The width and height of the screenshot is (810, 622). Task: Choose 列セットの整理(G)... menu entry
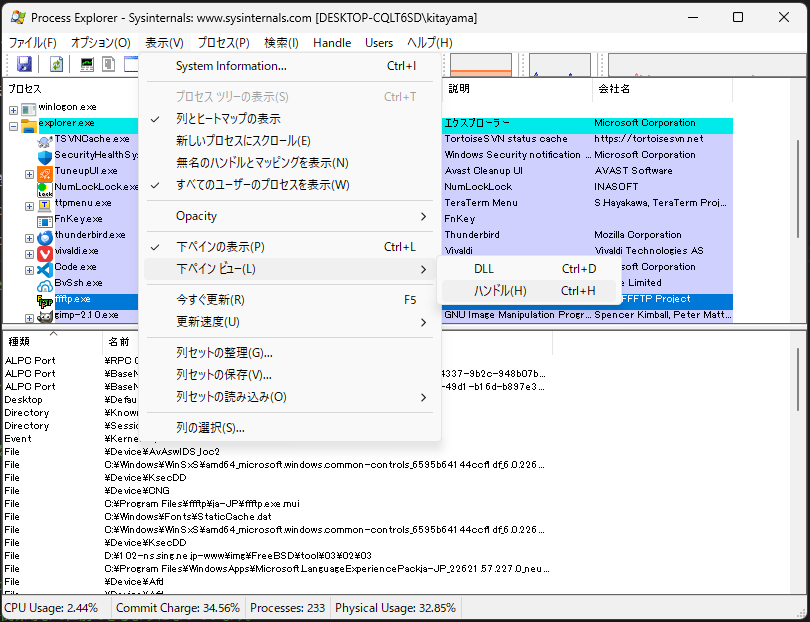pos(289,353)
